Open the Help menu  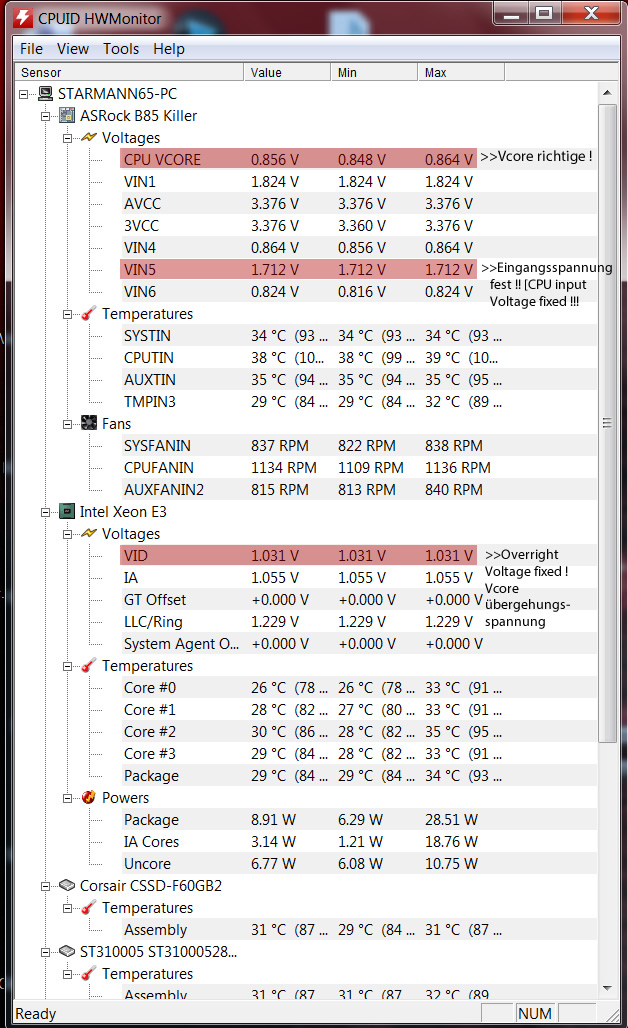(x=168, y=49)
